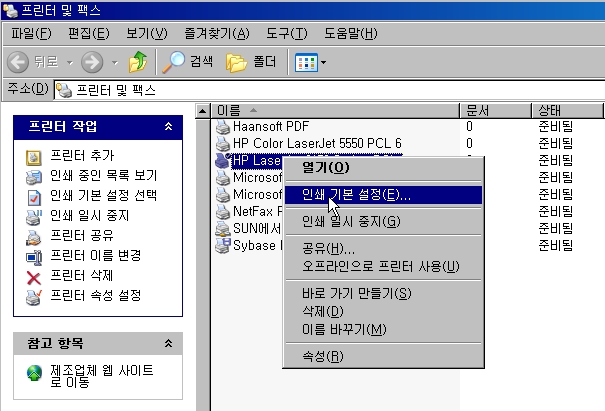Collapse the 프린터 작업 panel
The width and height of the screenshot is (605, 411).
169,127
